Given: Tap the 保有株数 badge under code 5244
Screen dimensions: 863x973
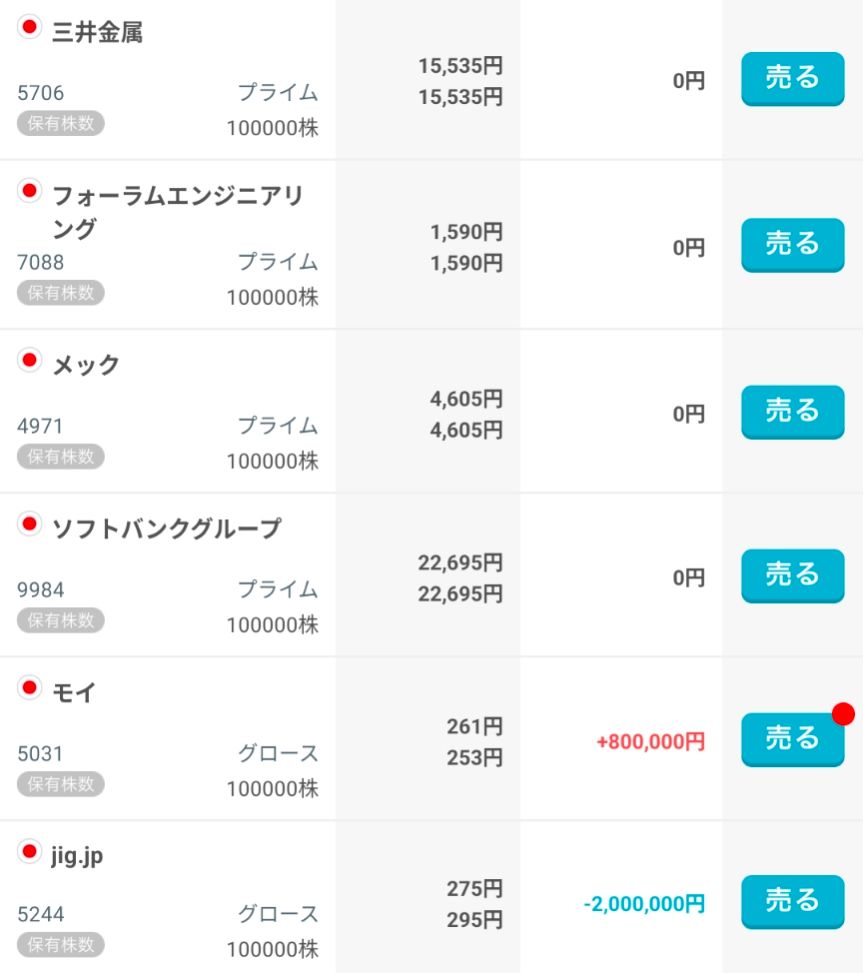Looking at the screenshot, I should click(61, 944).
